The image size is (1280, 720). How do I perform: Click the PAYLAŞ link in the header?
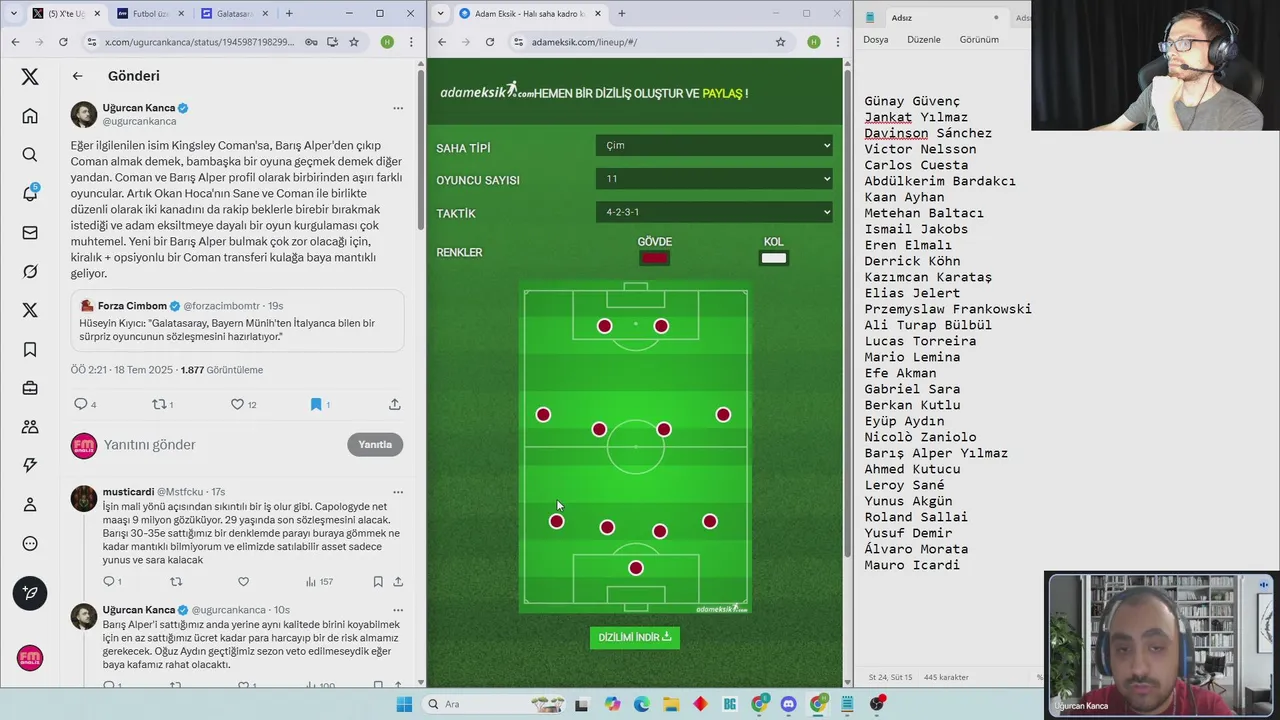click(x=722, y=93)
